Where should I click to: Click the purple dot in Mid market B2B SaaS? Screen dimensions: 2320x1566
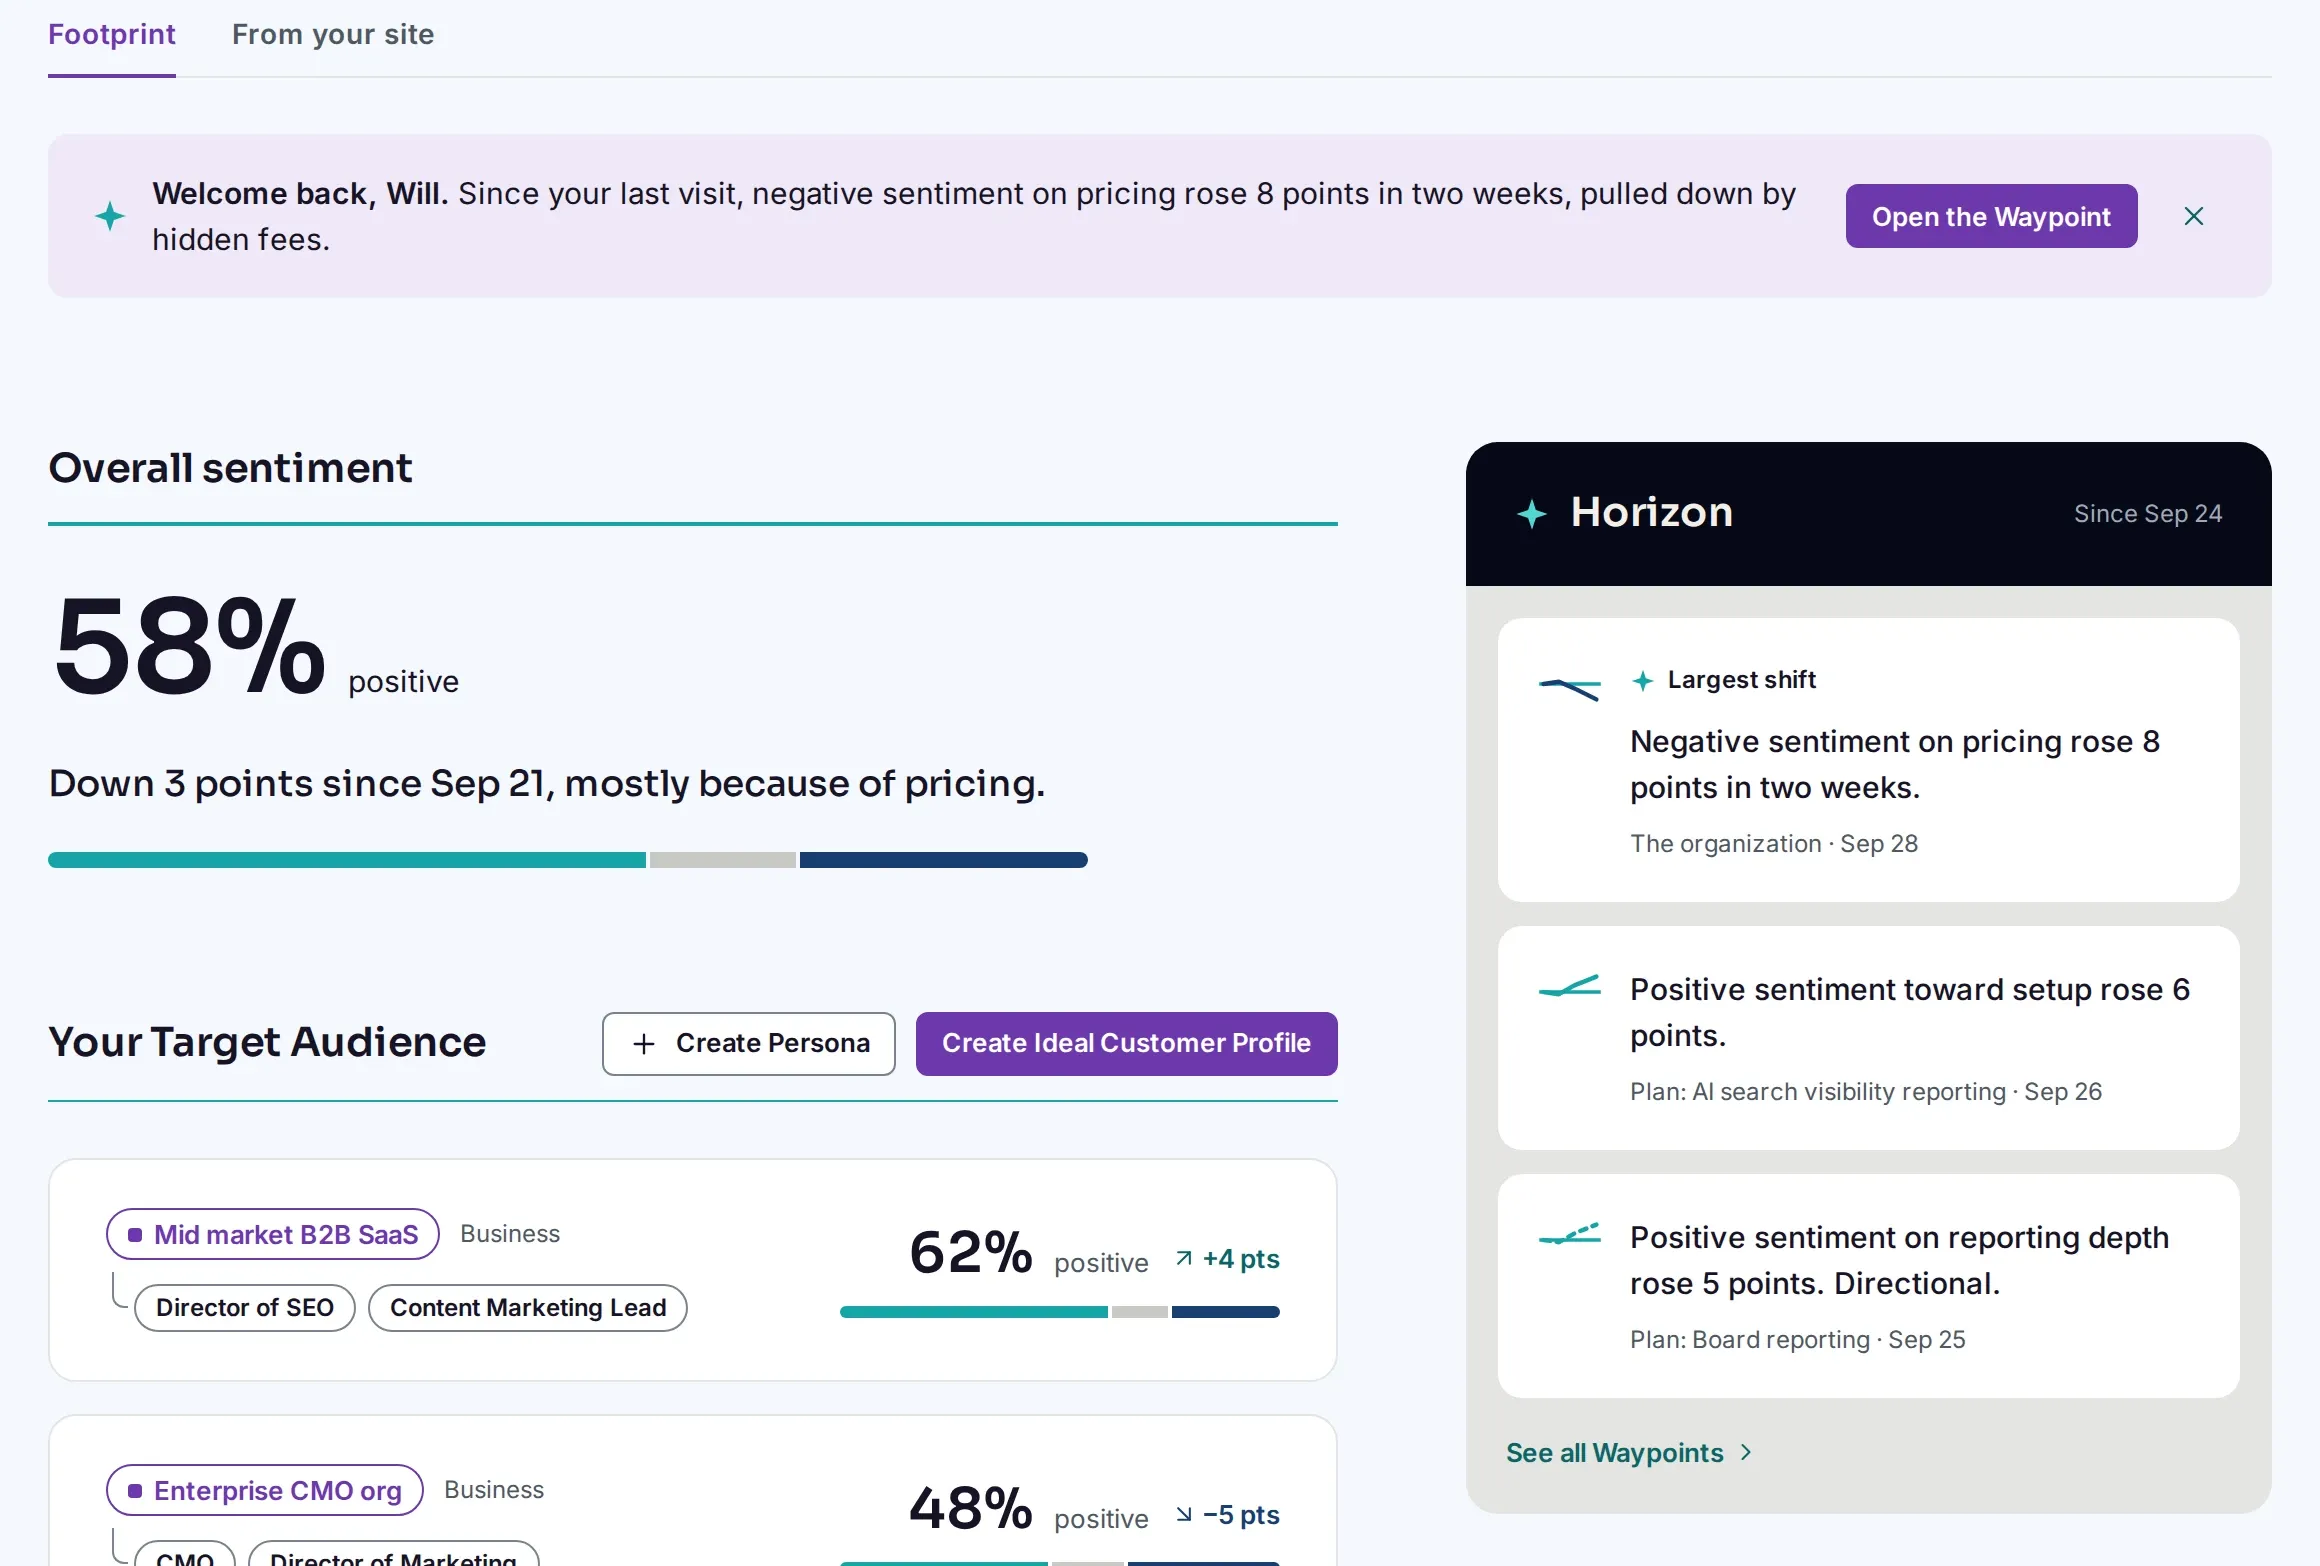click(x=135, y=1235)
